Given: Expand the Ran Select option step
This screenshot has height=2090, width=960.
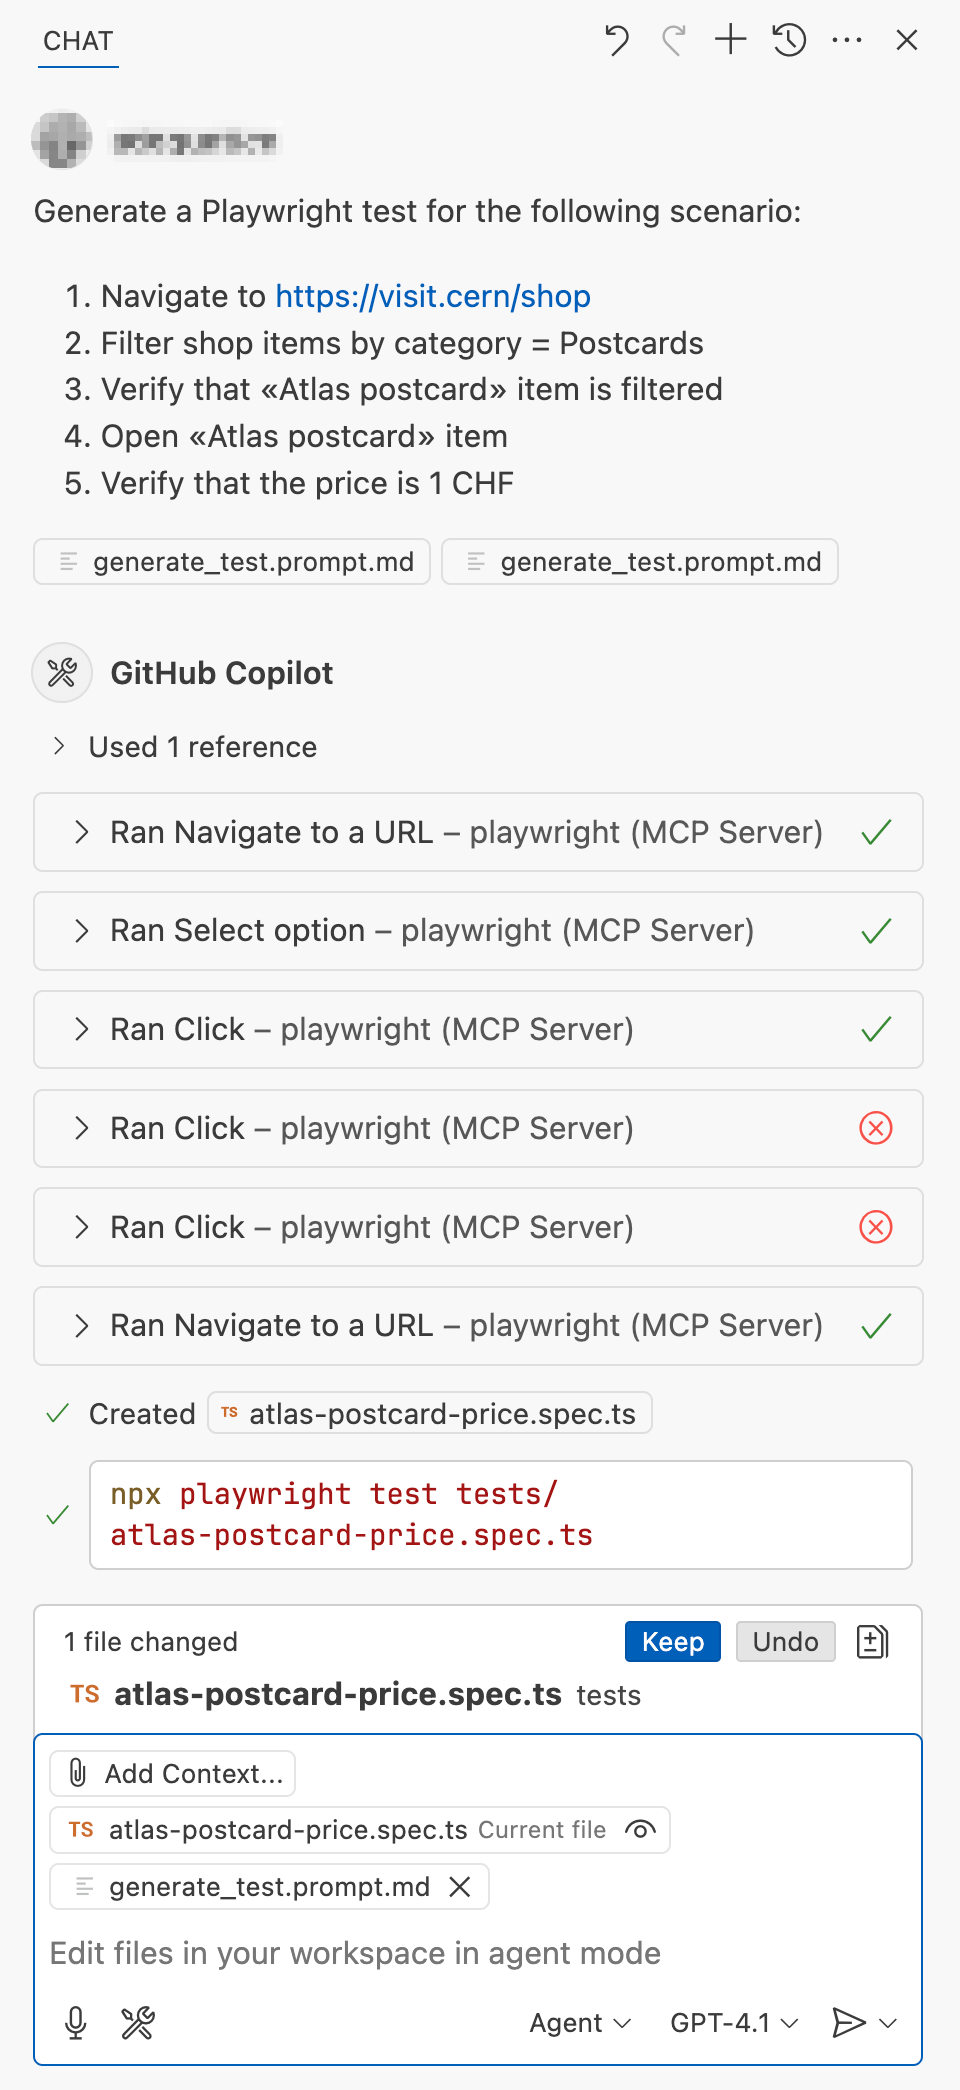Looking at the screenshot, I should pos(478,931).
